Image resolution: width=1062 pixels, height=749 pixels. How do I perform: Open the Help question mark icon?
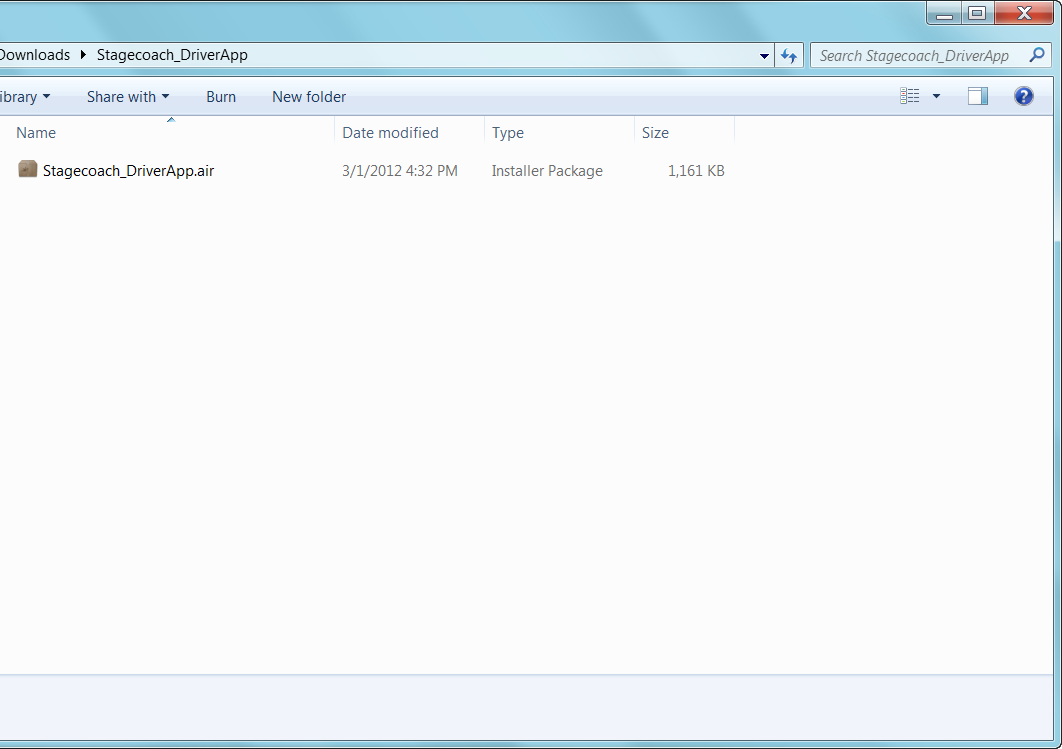[x=1023, y=96]
